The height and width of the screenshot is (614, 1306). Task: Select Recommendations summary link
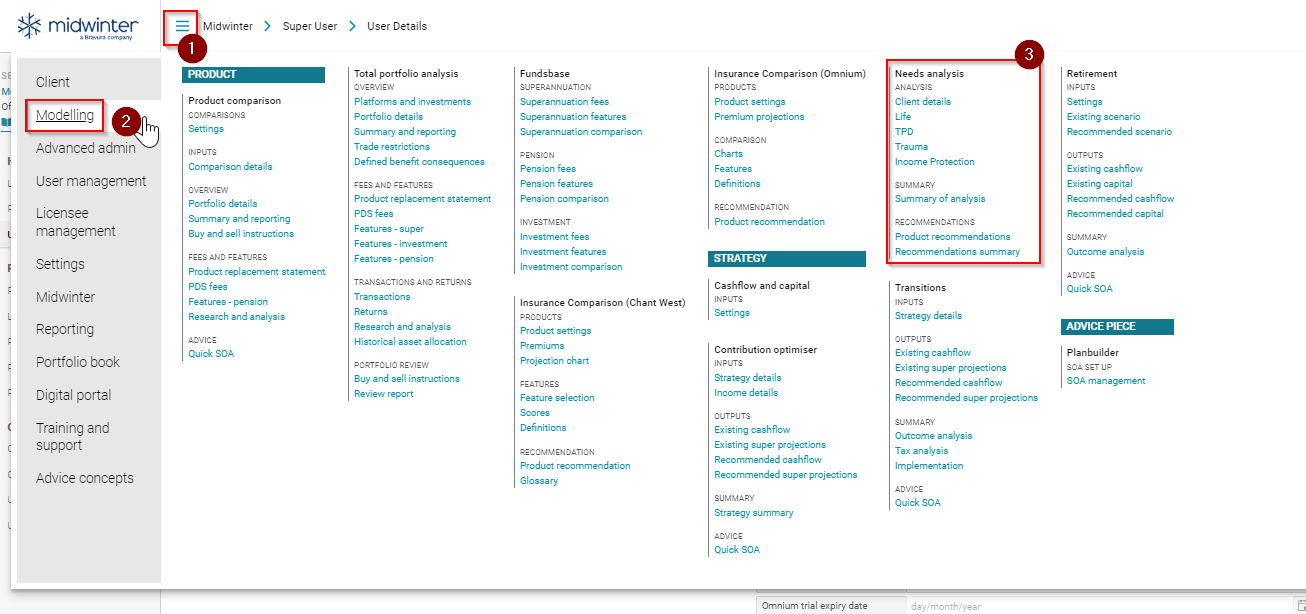point(958,252)
